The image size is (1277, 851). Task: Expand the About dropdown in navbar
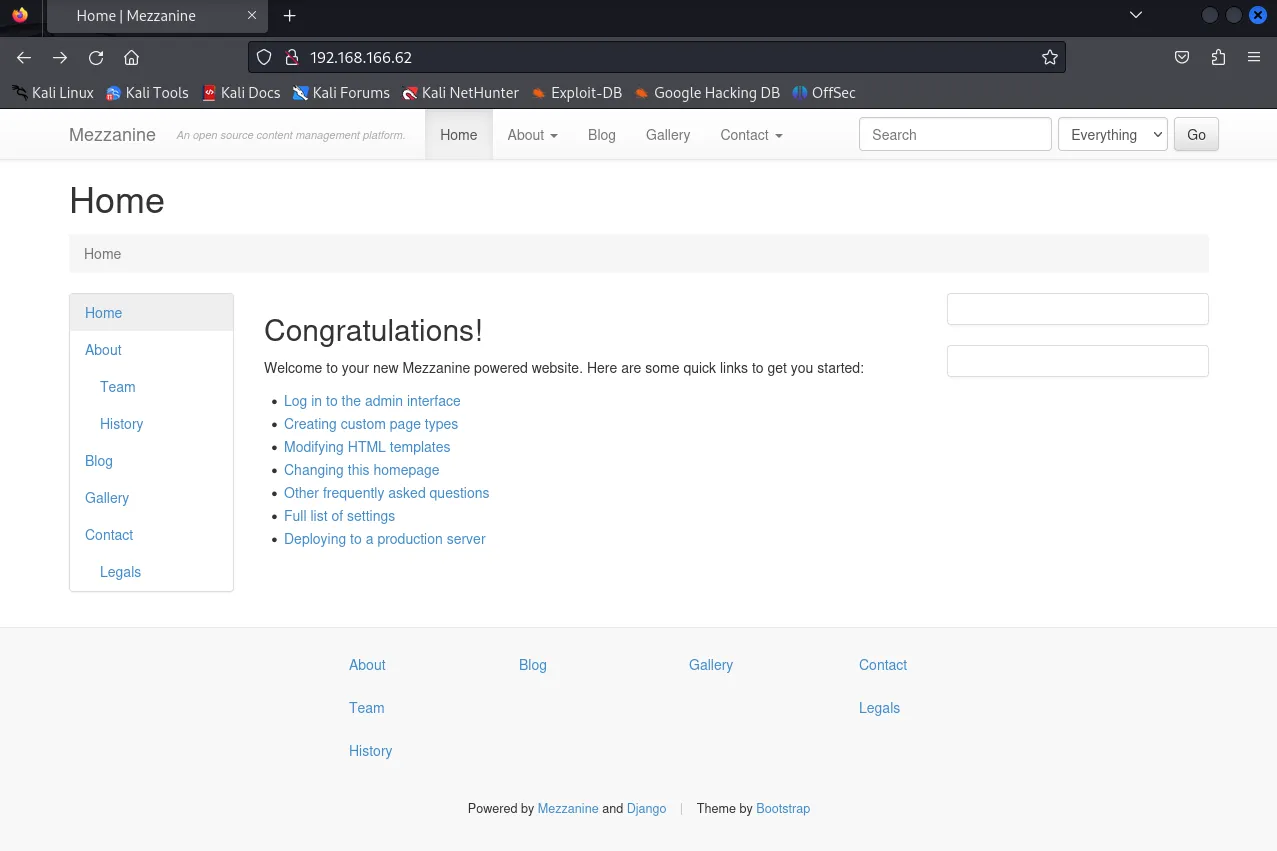point(532,135)
